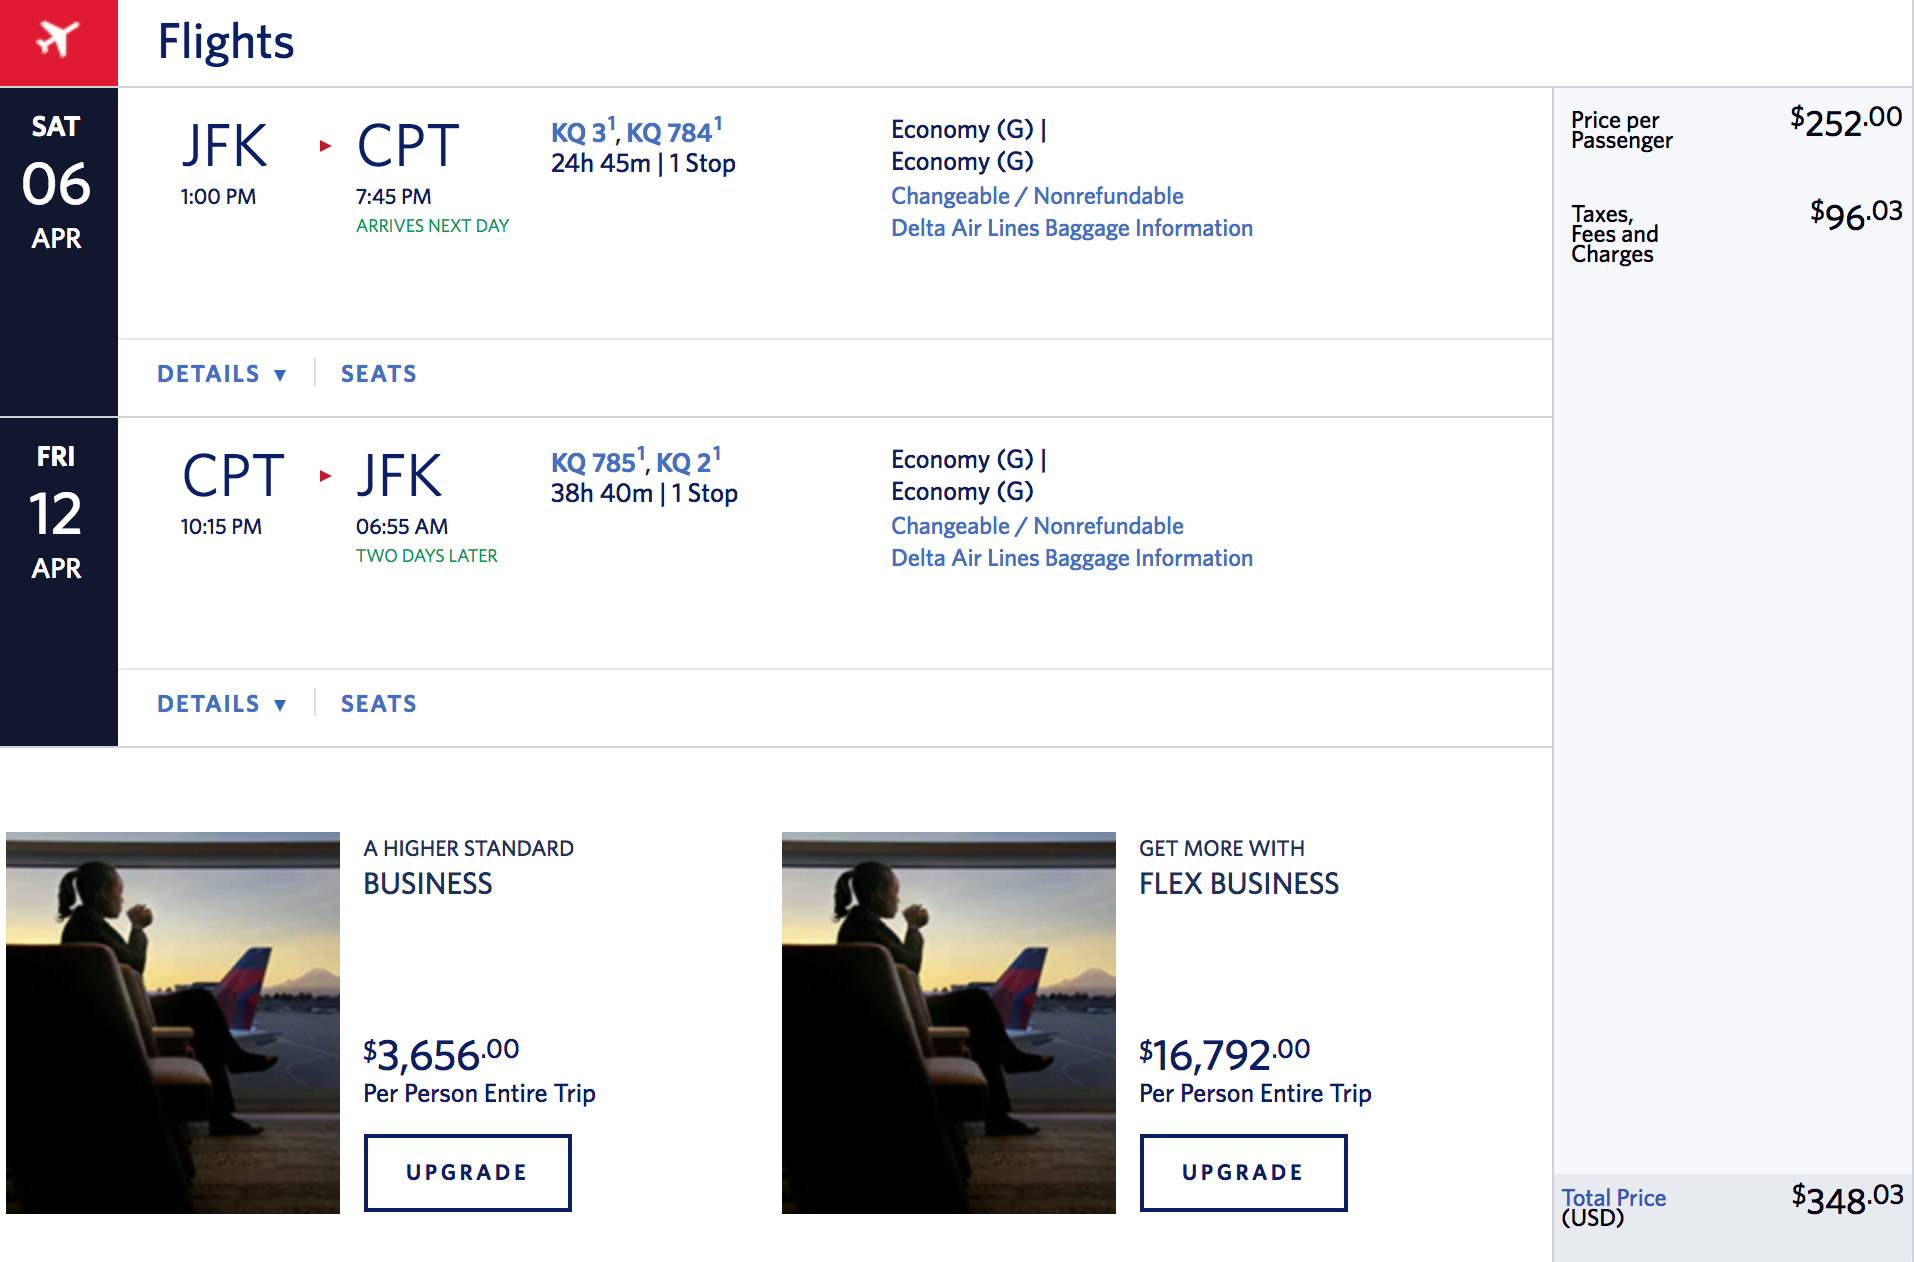Open the KQ 2 flight number link
The height and width of the screenshot is (1262, 1914).
tap(684, 463)
